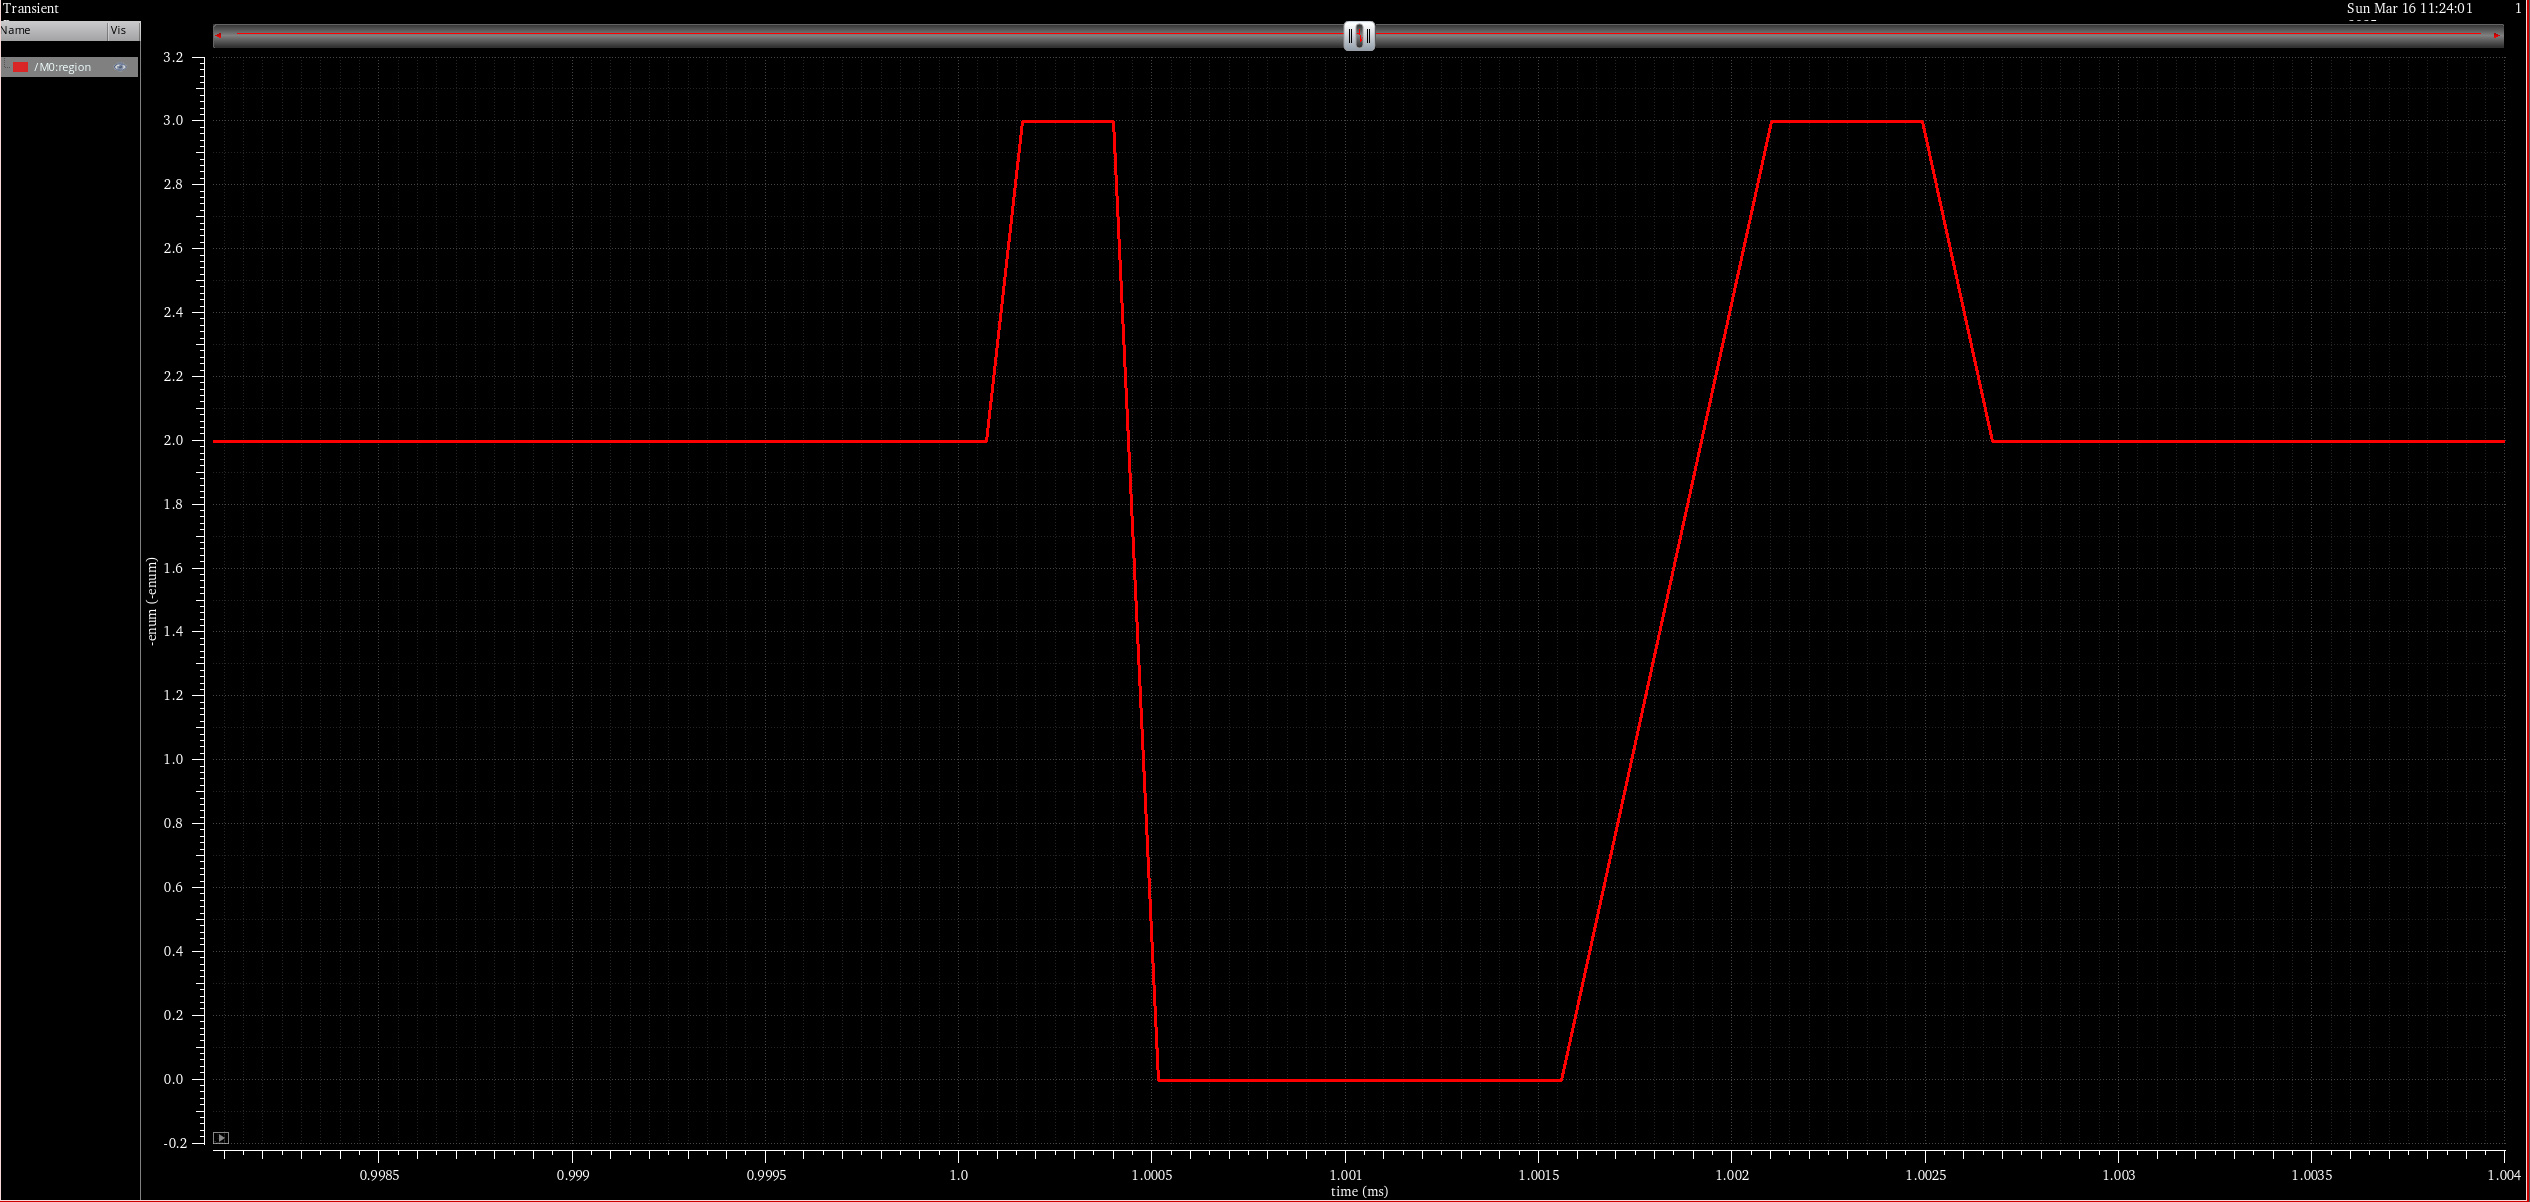Screen dimensions: 2530x1202
Task: Click the zoom scrollbar handle thumb
Action: coord(1358,36)
